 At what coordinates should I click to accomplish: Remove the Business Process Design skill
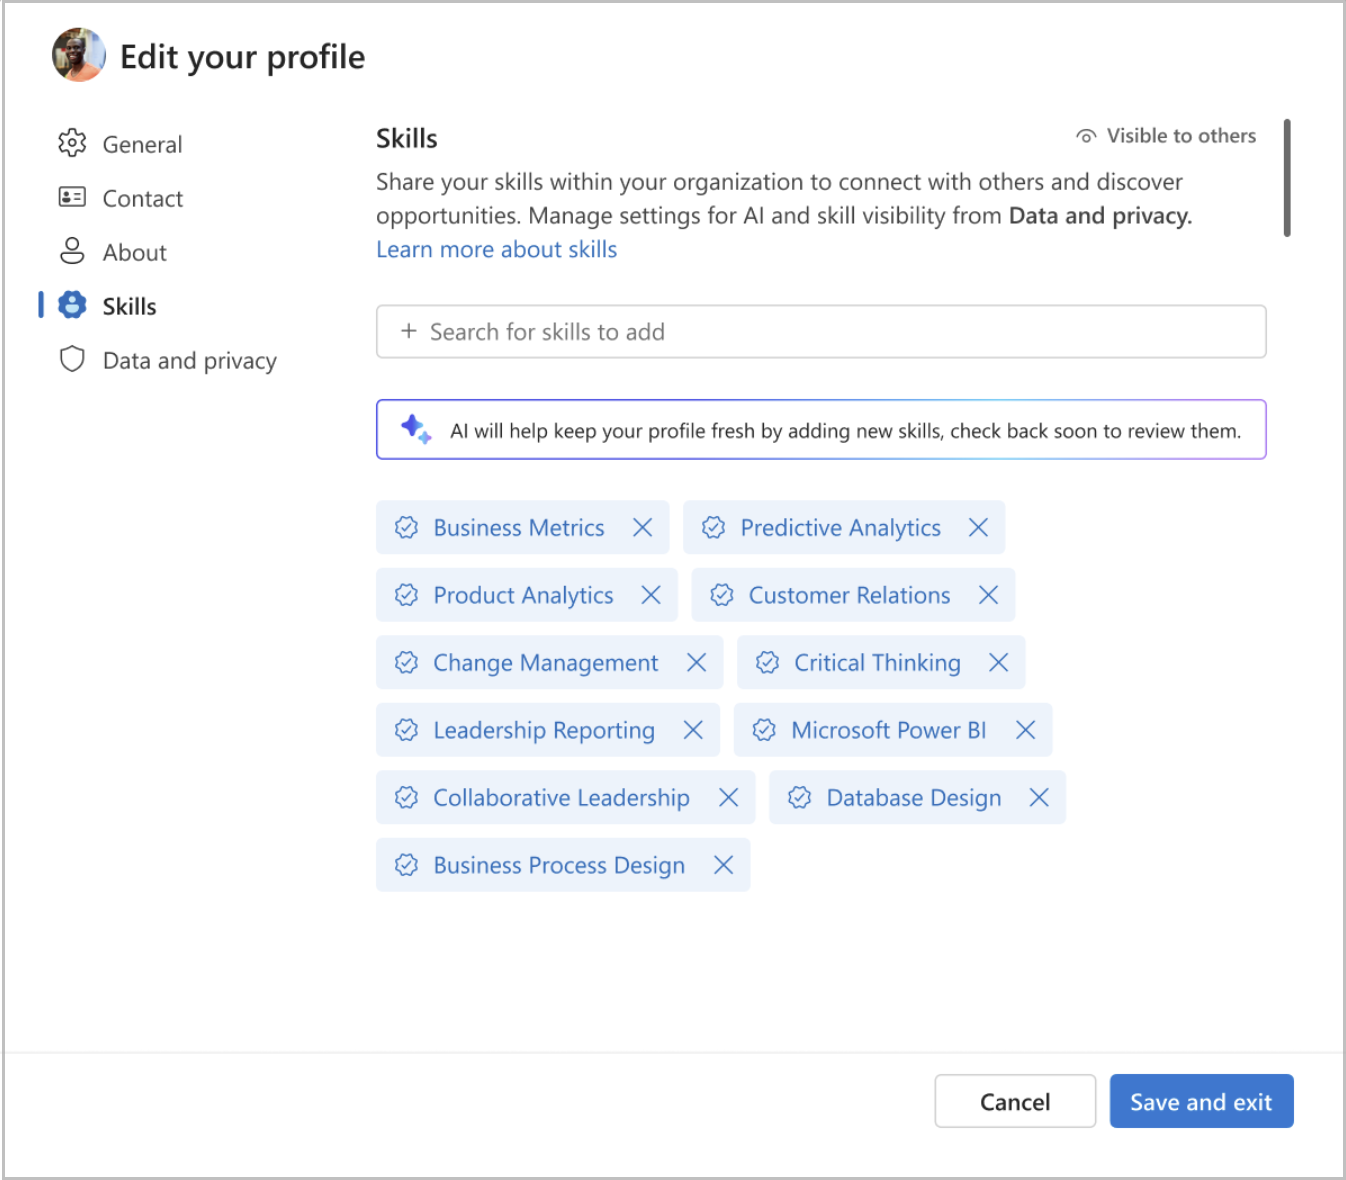click(723, 865)
